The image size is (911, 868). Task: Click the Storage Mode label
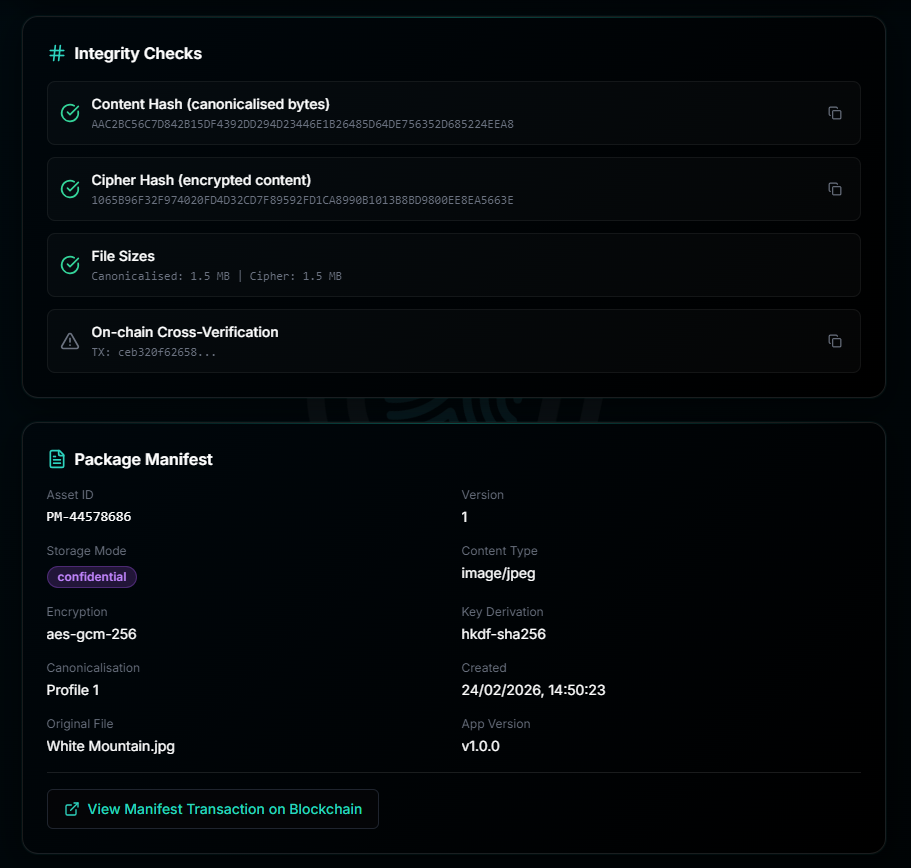point(87,551)
